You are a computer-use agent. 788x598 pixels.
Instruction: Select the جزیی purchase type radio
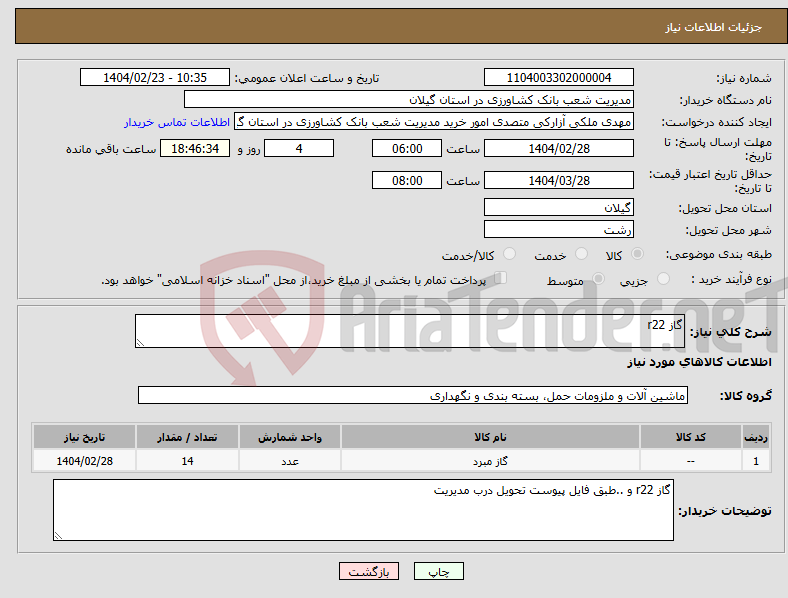[663, 278]
